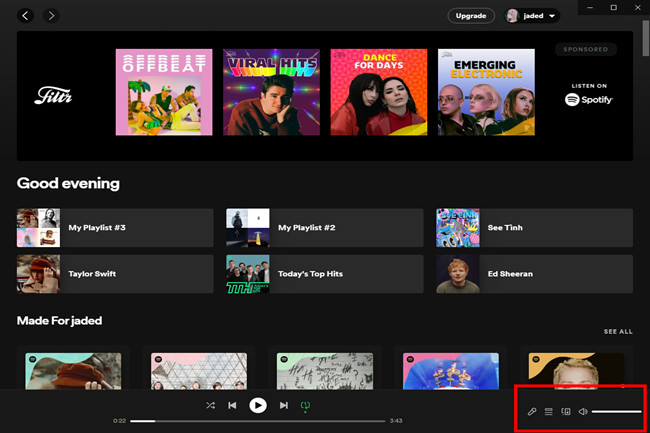Open the Dance For Days playlist cover
This screenshot has width=650, height=433.
[x=379, y=92]
